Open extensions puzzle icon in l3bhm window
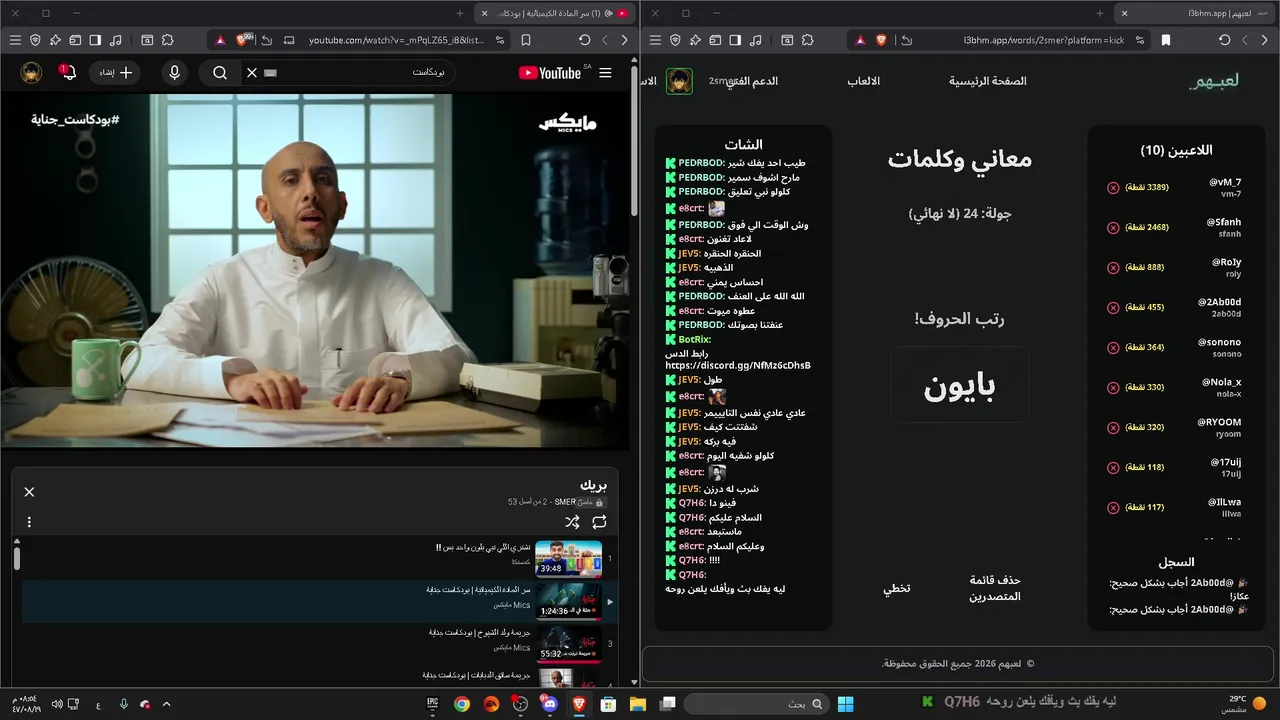The width and height of the screenshot is (1280, 720). [x=807, y=40]
